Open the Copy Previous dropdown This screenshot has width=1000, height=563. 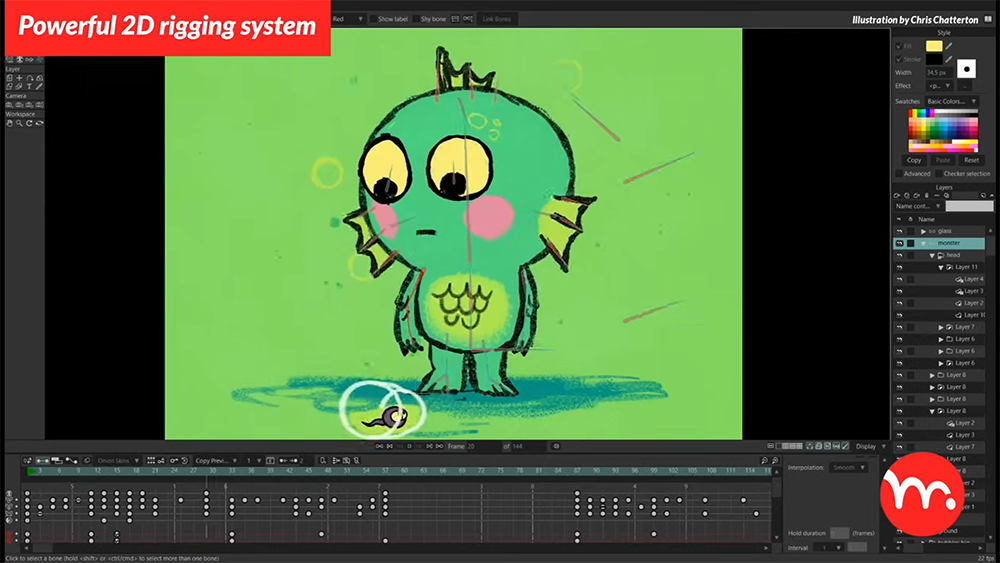216,460
